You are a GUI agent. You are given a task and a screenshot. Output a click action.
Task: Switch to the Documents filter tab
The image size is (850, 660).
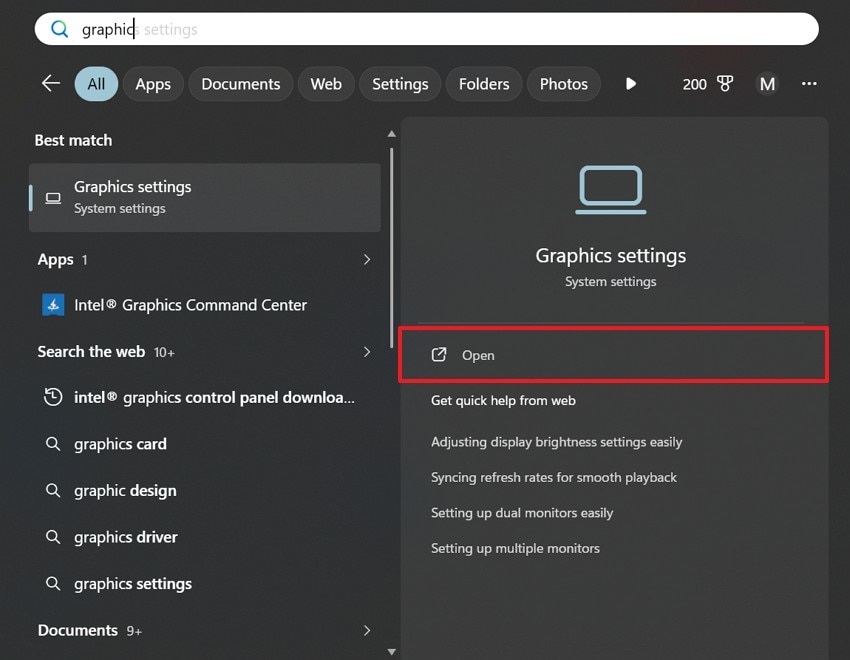coord(241,84)
